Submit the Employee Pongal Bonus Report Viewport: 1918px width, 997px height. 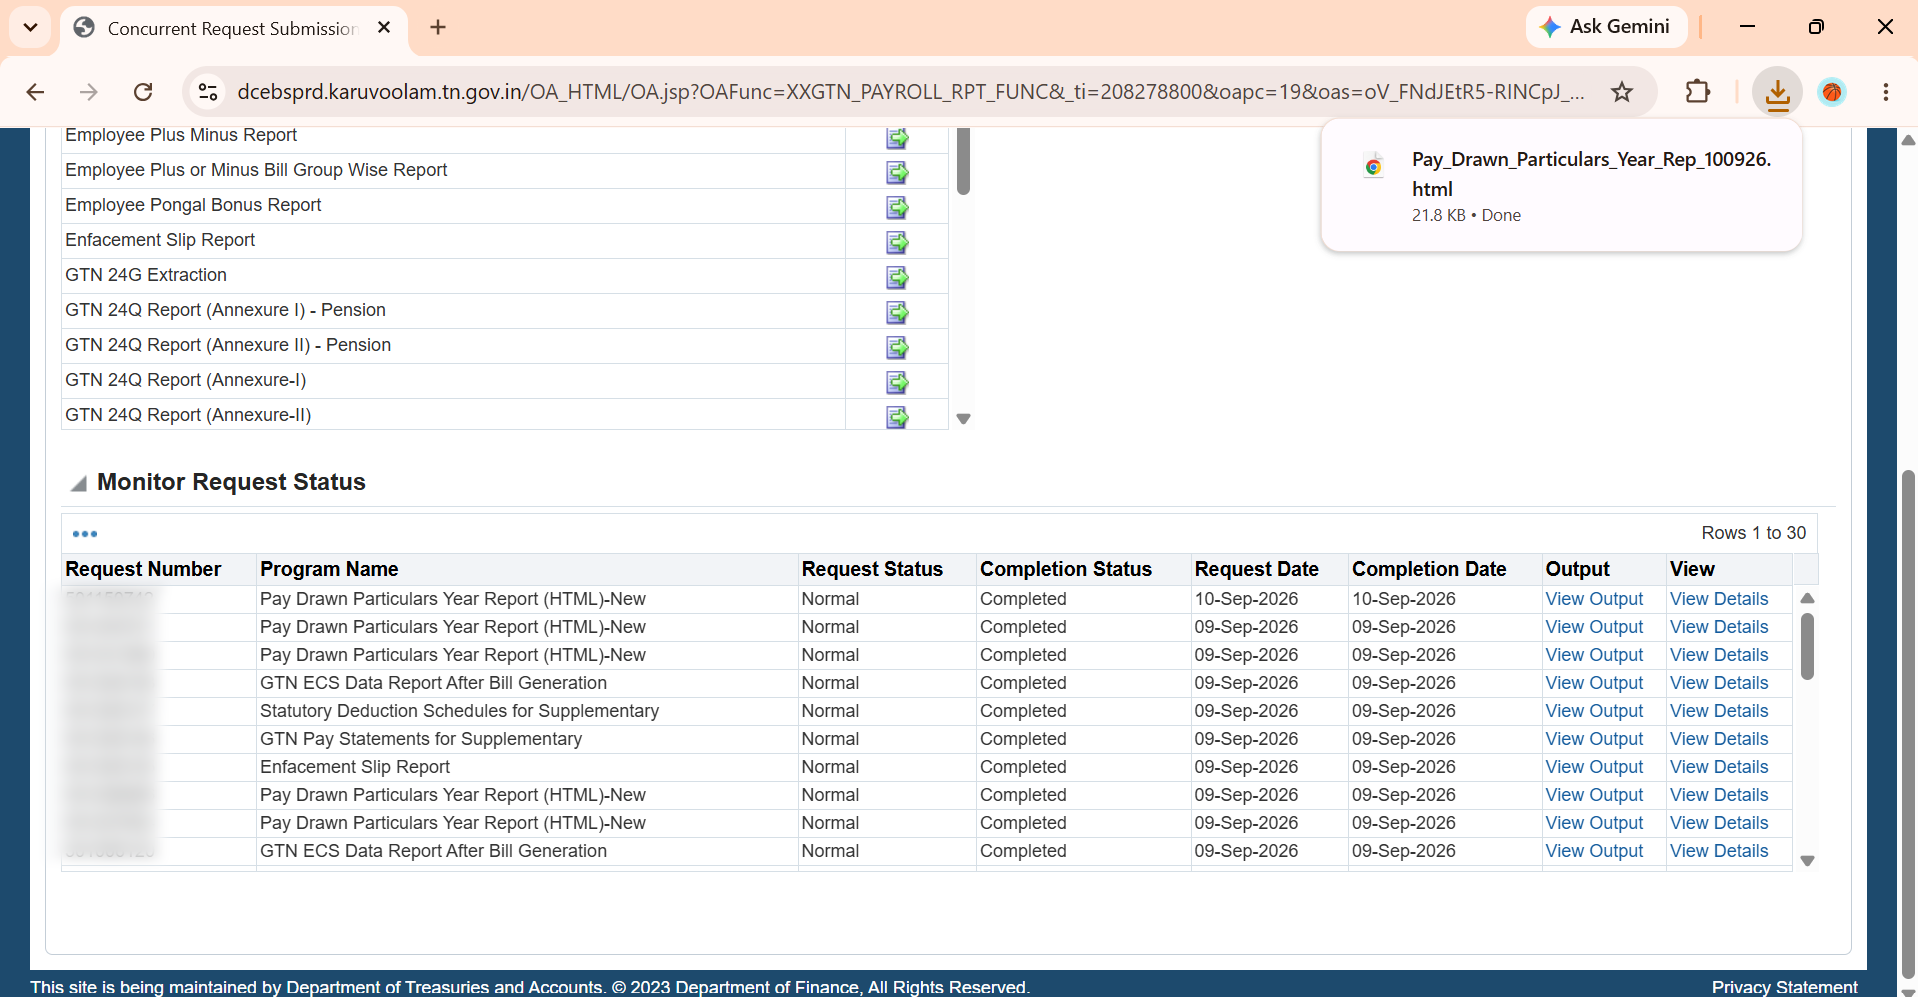[x=897, y=207]
